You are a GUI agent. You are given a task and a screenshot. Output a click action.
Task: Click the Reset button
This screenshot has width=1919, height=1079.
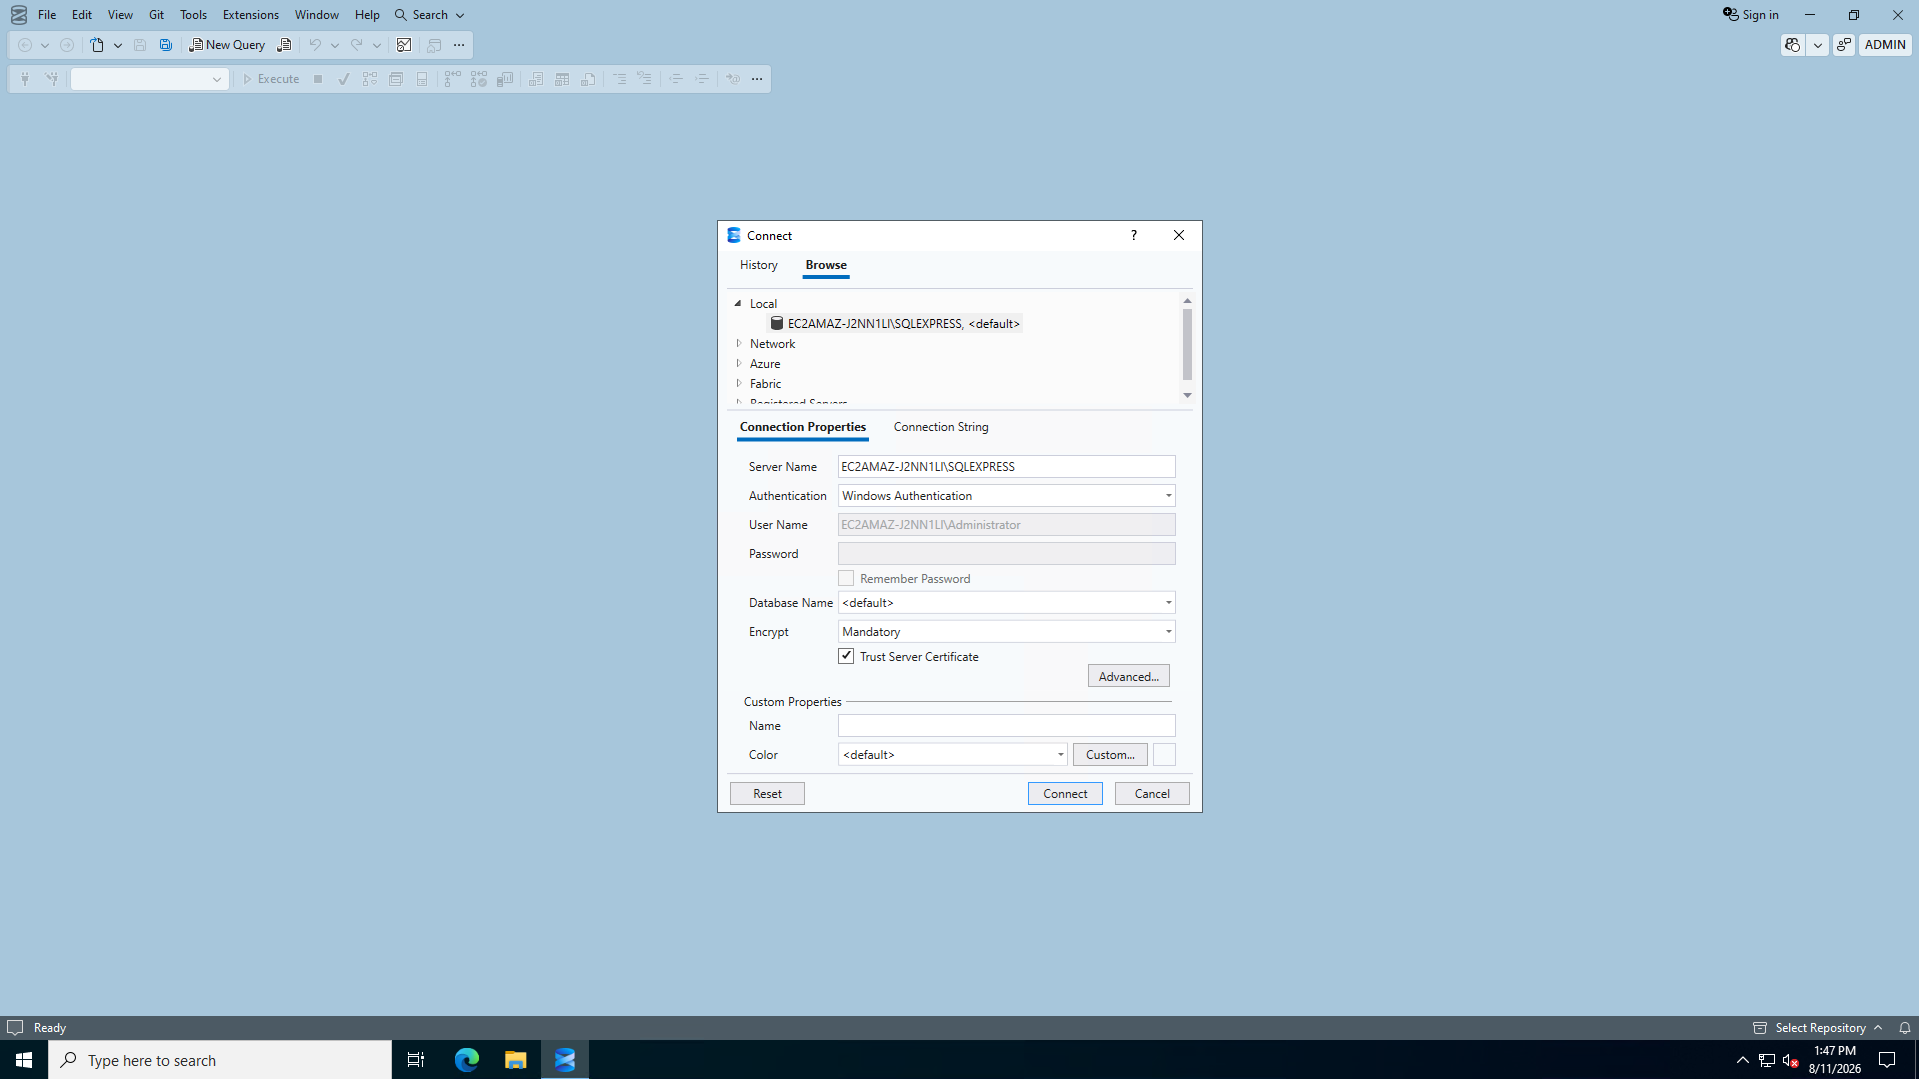pyautogui.click(x=767, y=794)
